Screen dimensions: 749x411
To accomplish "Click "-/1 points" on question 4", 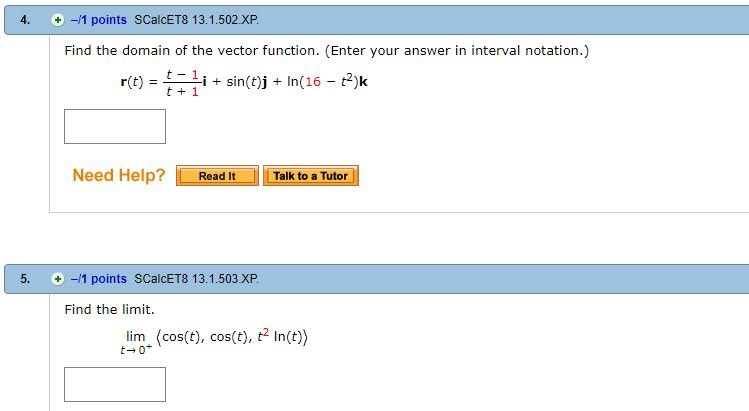I will pos(99,21).
